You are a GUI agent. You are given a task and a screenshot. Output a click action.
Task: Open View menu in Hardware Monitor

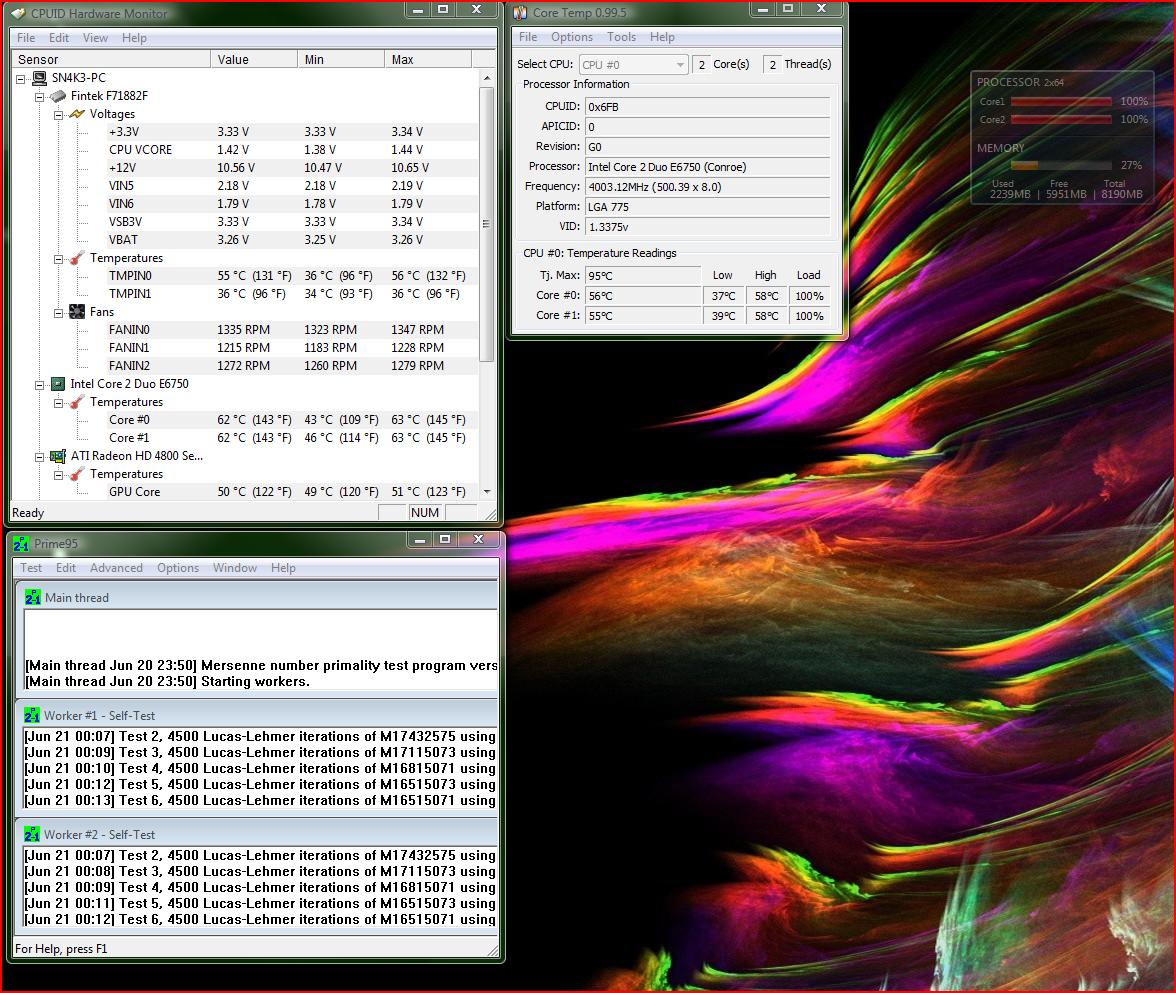95,38
